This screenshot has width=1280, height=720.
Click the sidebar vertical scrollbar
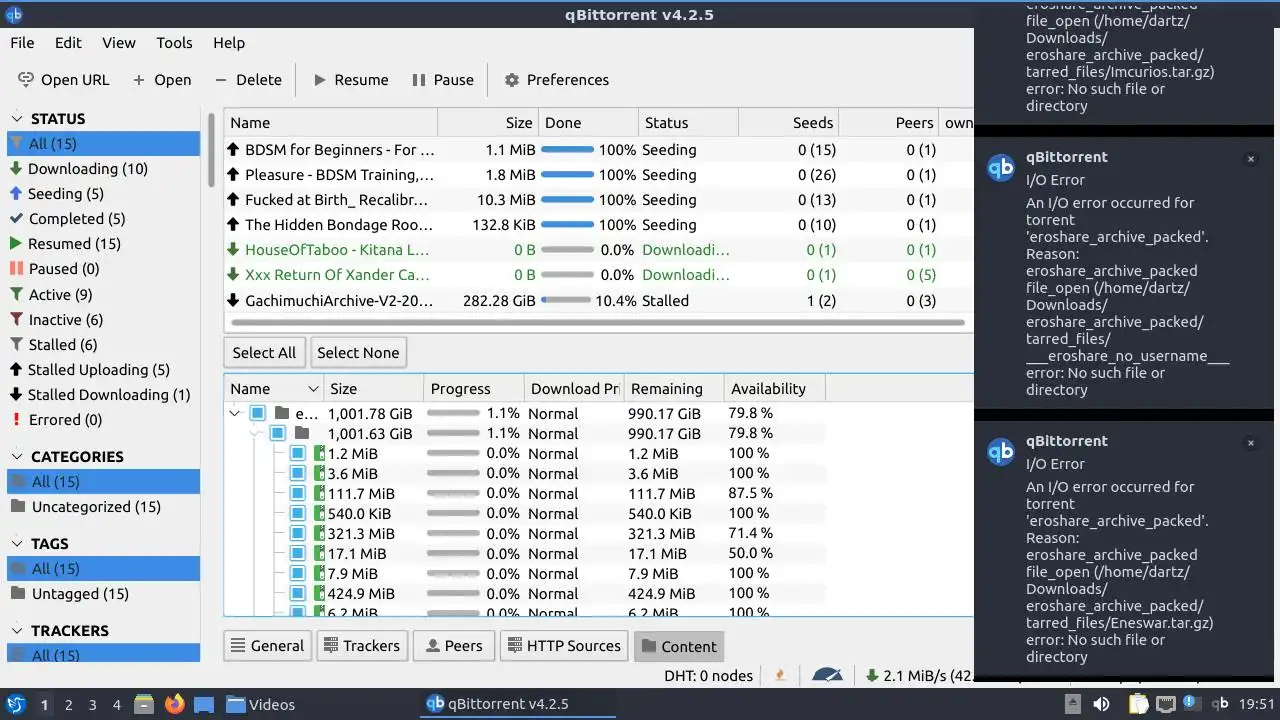coord(211,150)
